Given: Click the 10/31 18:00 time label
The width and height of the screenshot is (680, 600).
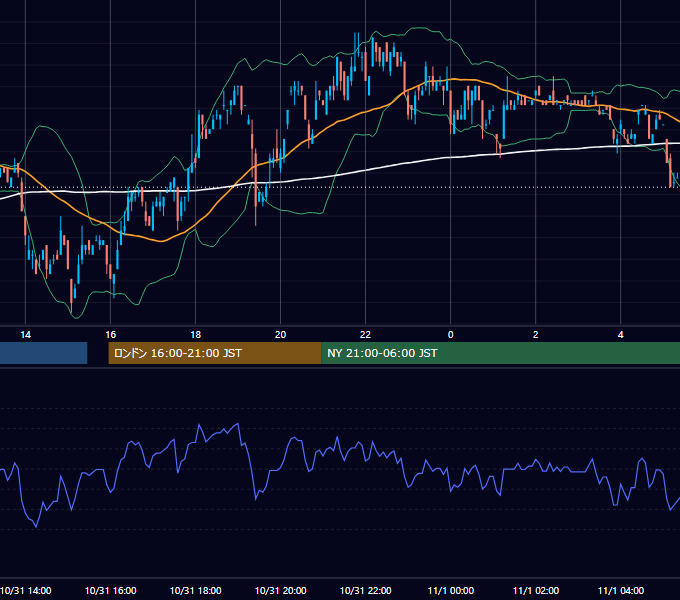Looking at the screenshot, I should click(196, 590).
